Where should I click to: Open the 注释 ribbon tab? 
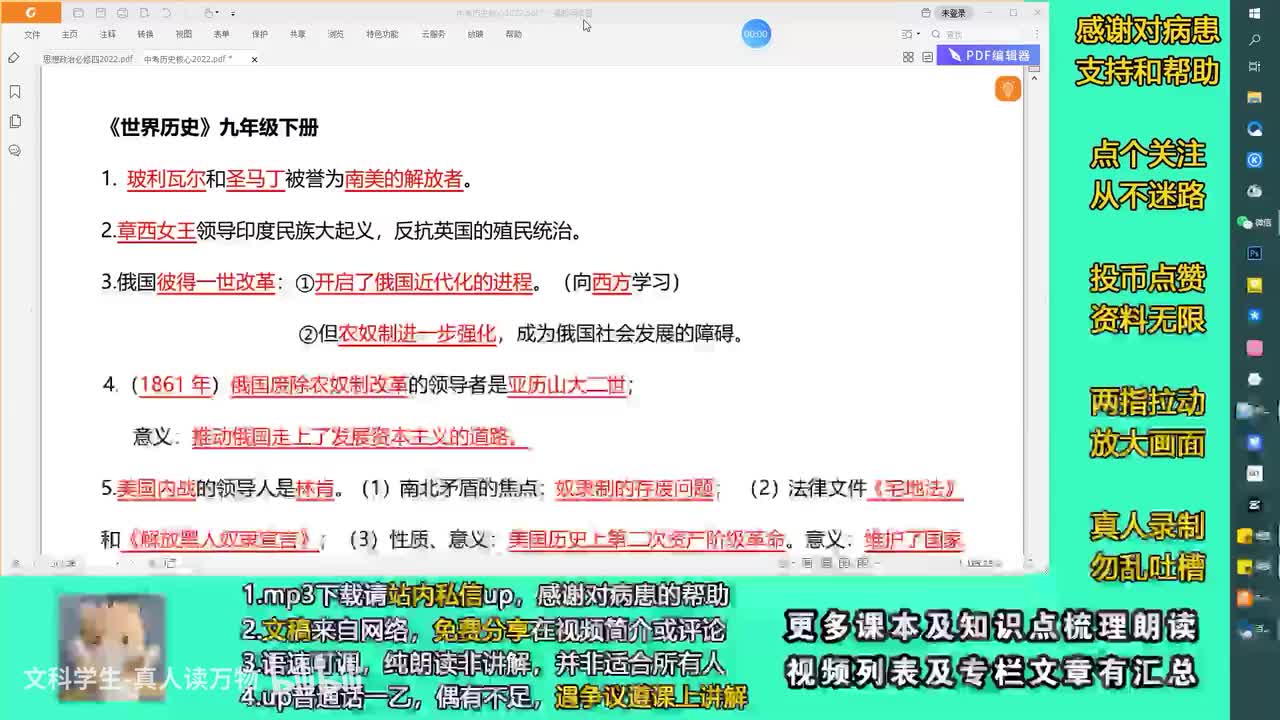(x=107, y=34)
